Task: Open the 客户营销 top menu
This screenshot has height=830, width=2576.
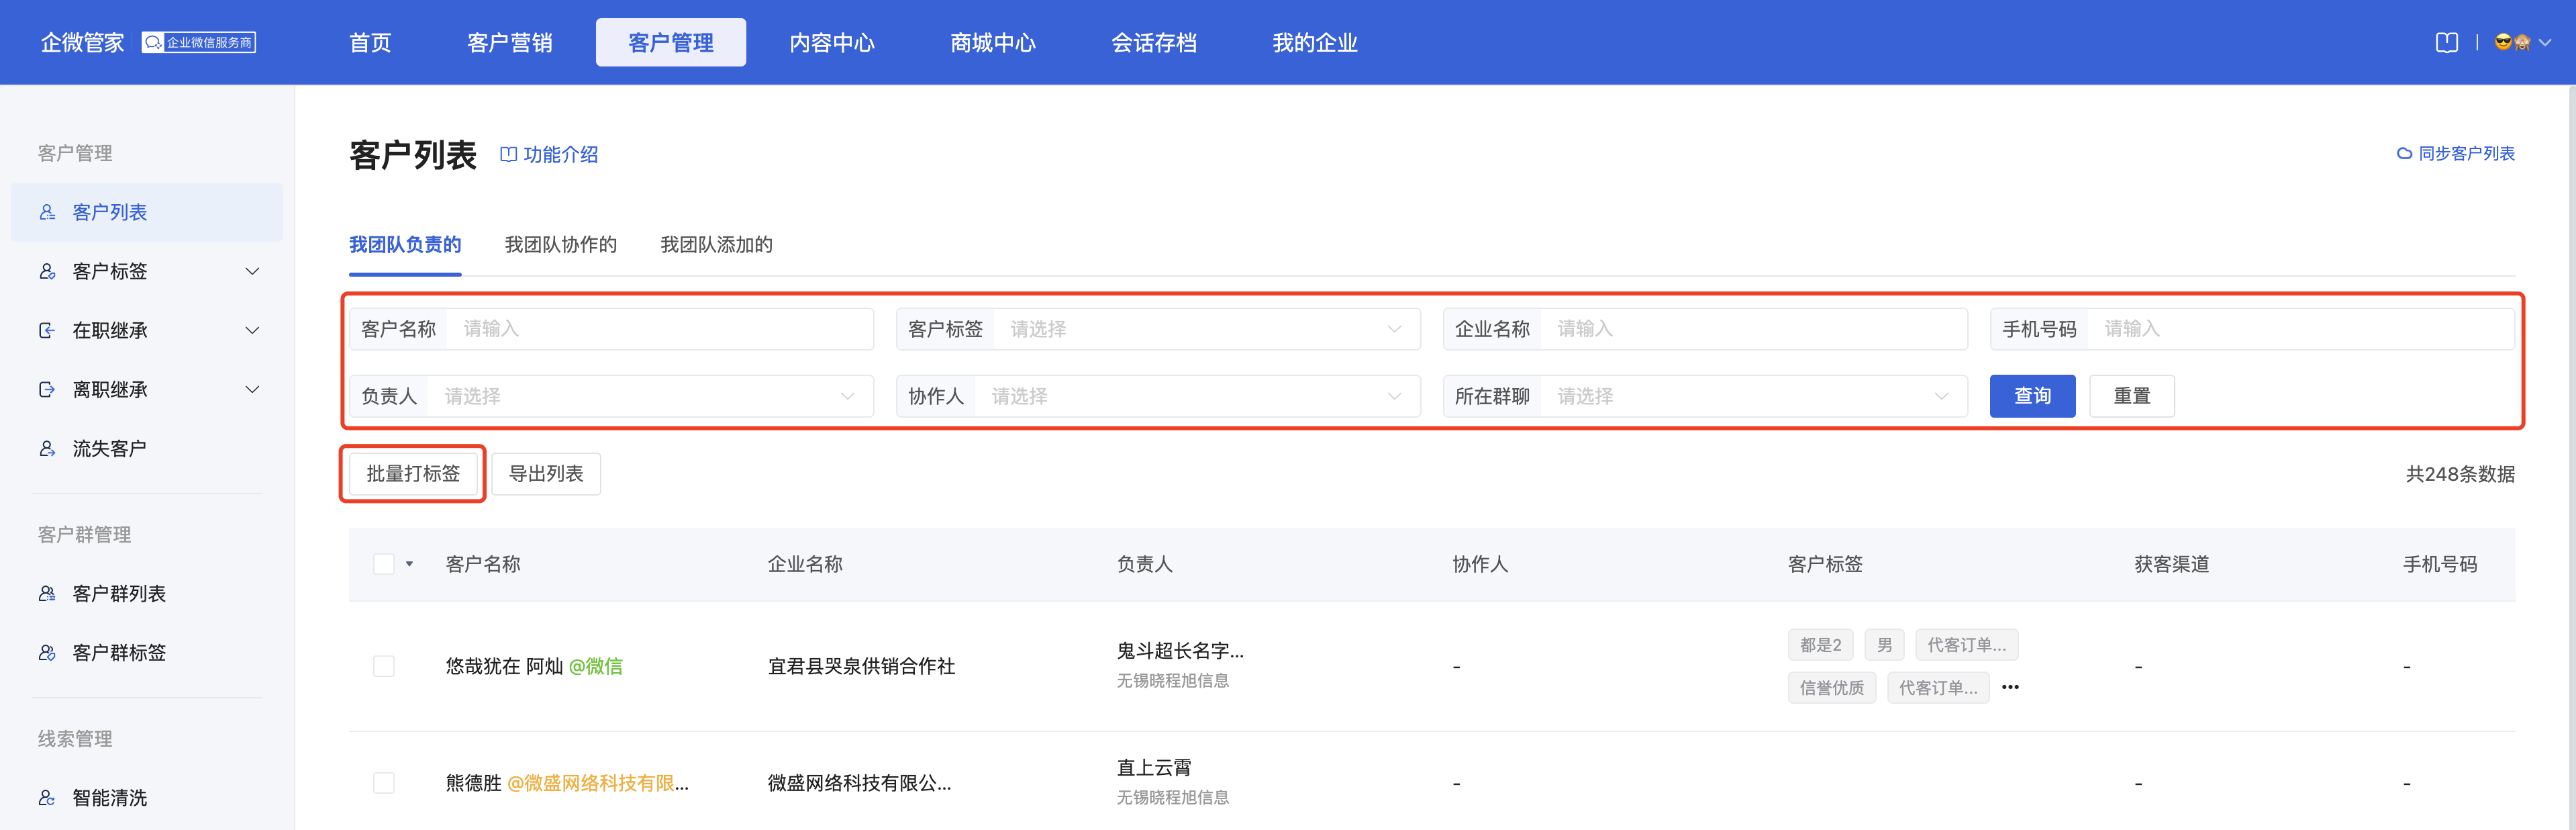Action: [x=510, y=42]
